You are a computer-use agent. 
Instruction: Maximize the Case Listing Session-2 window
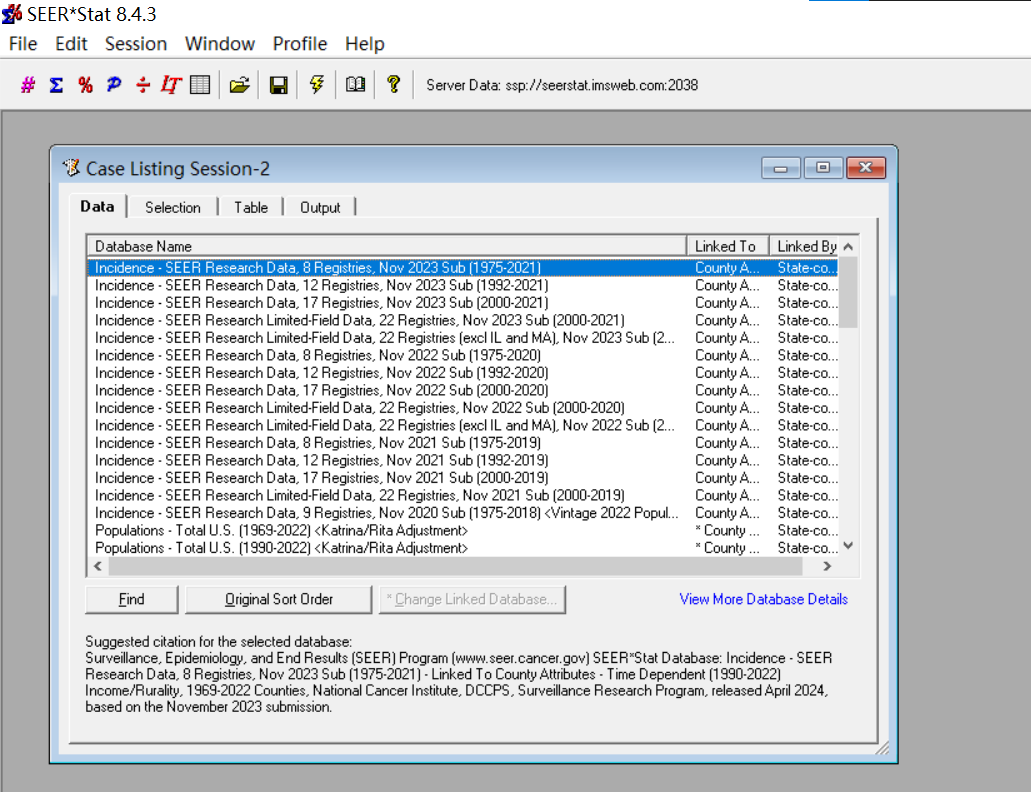823,168
